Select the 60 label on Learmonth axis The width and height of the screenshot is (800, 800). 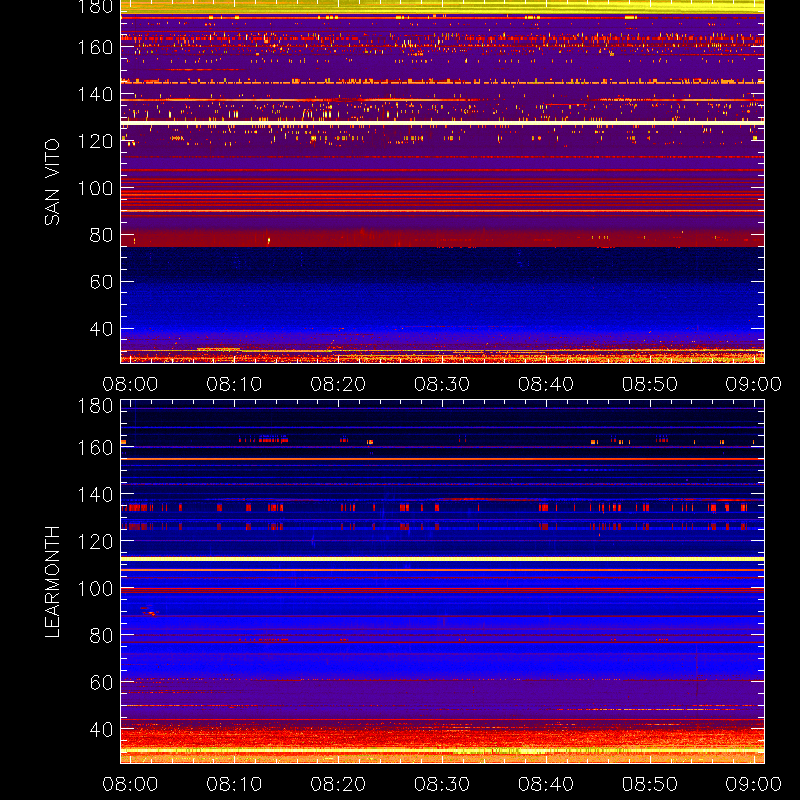pos(101,682)
